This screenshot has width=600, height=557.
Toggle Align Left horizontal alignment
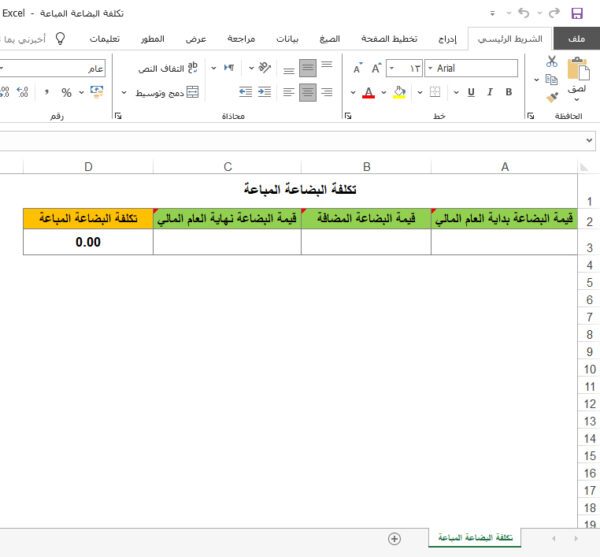click(x=289, y=92)
